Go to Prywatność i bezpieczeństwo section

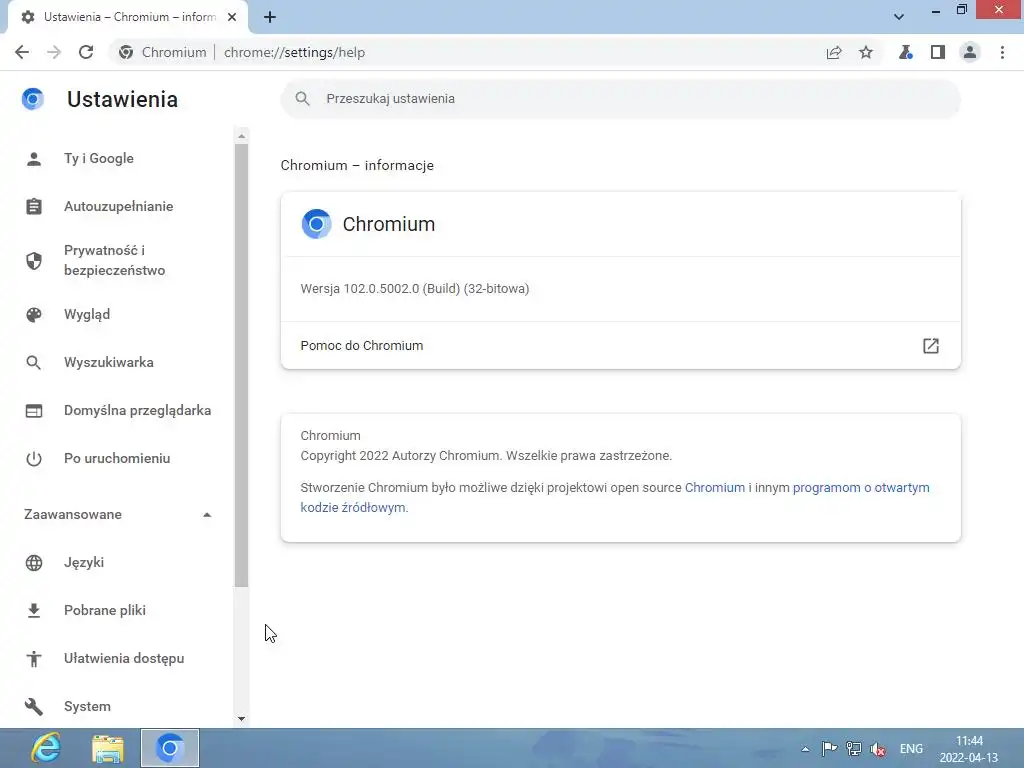click(114, 260)
